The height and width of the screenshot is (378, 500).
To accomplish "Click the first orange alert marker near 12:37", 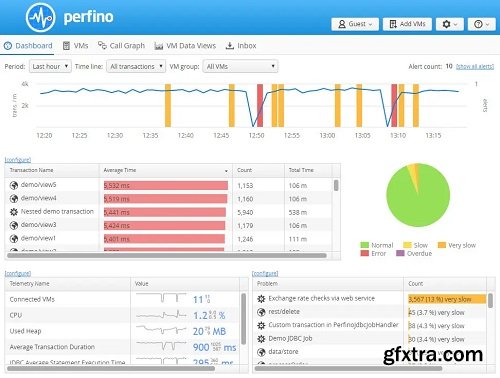I will [x=168, y=105].
